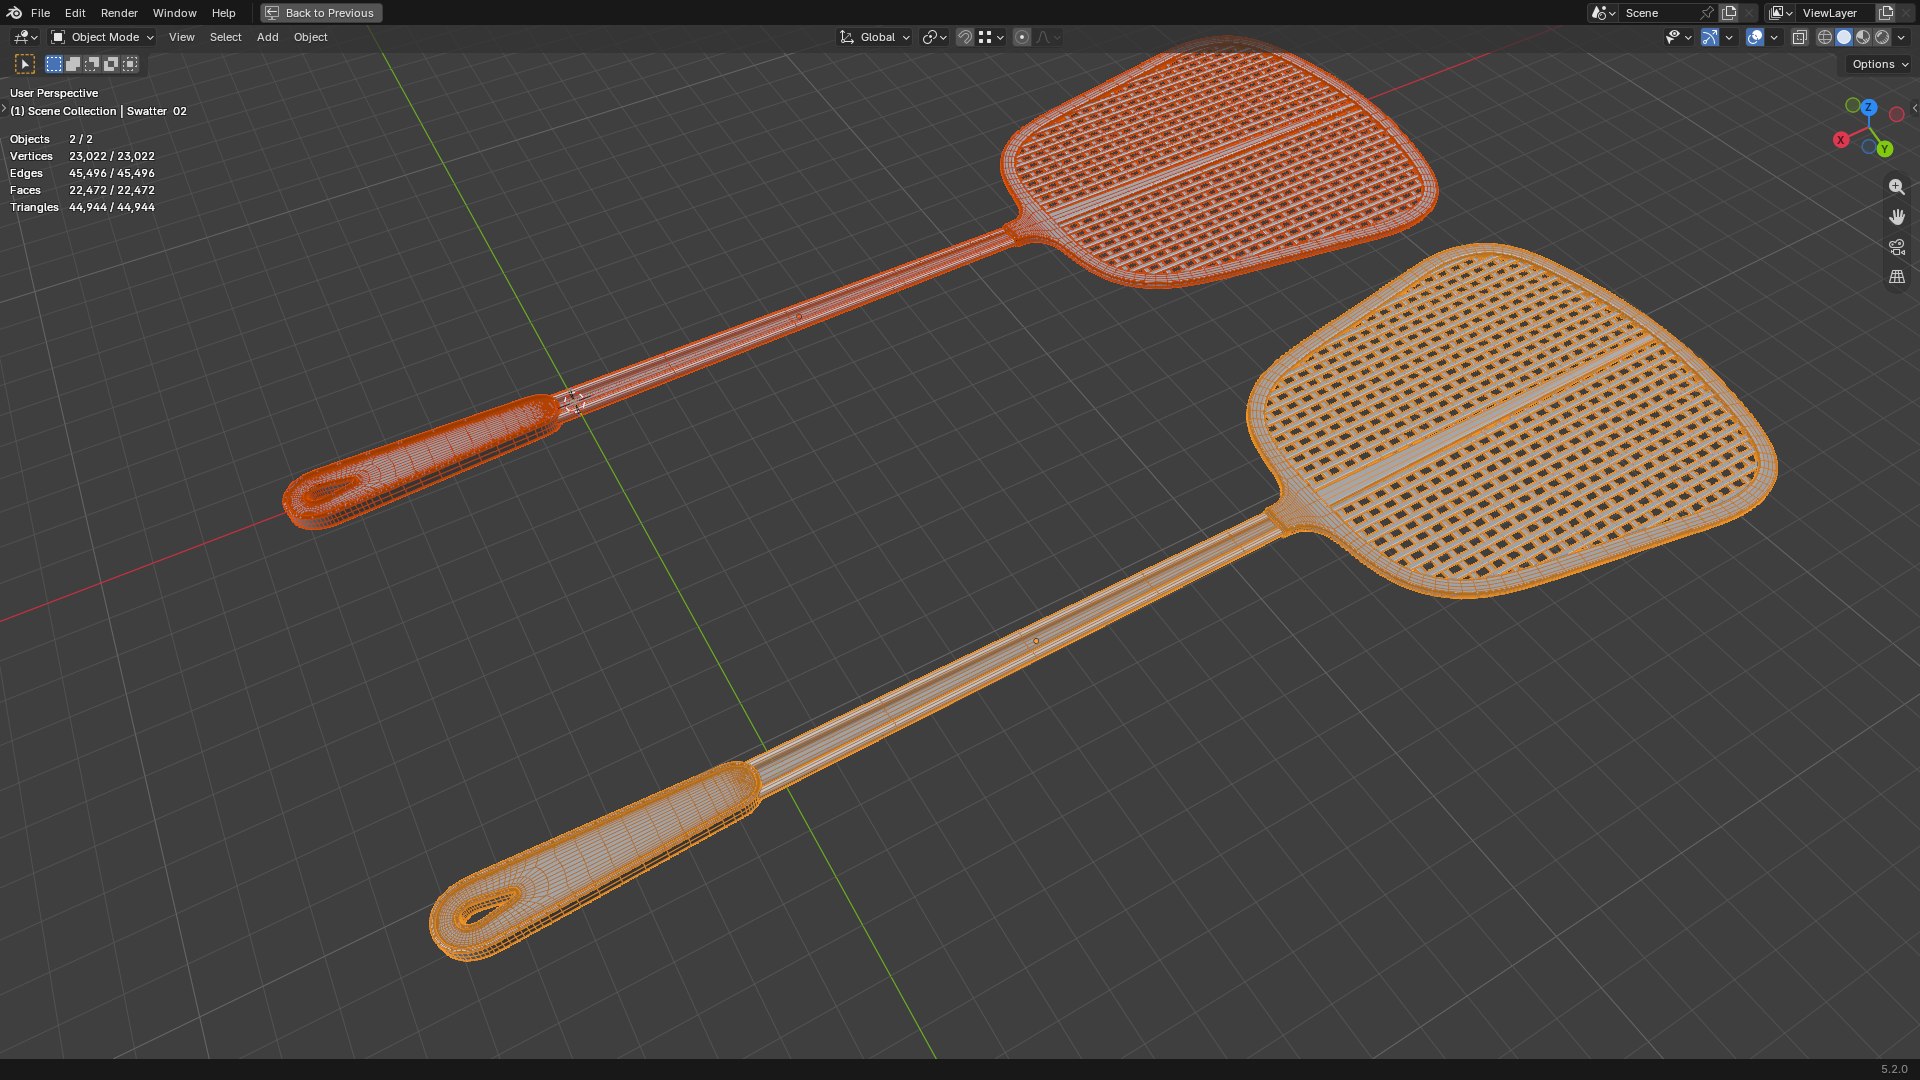Open the shading options dropdown arrow
This screenshot has height=1080, width=1920.
(1901, 37)
